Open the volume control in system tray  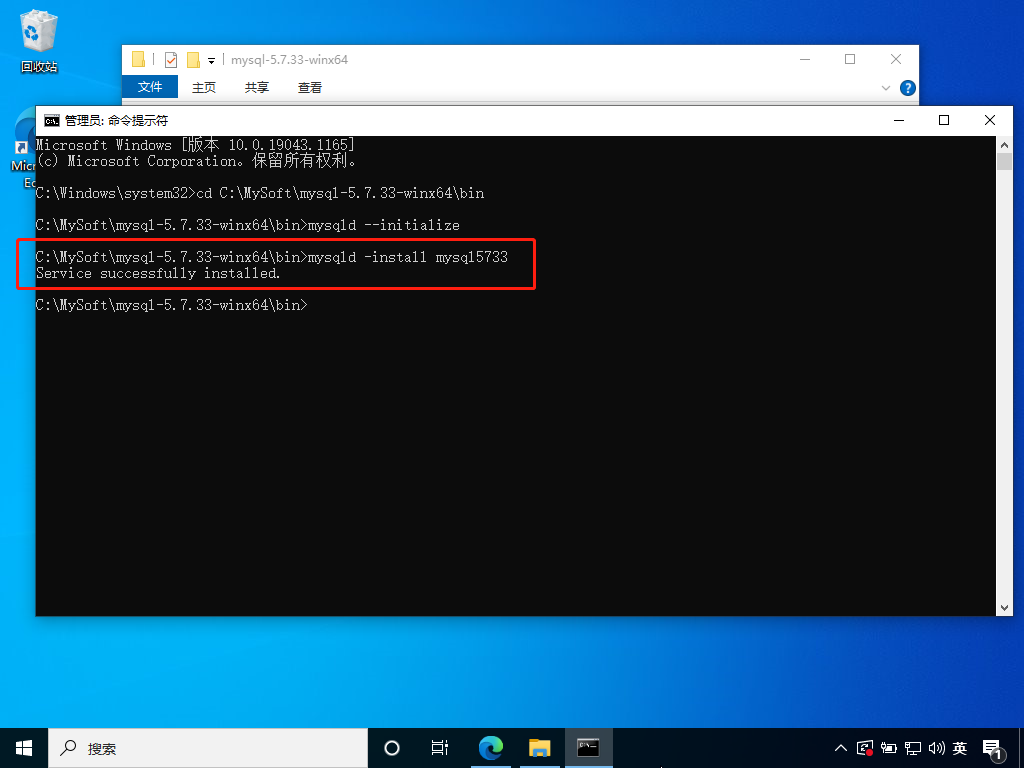pyautogui.click(x=937, y=748)
